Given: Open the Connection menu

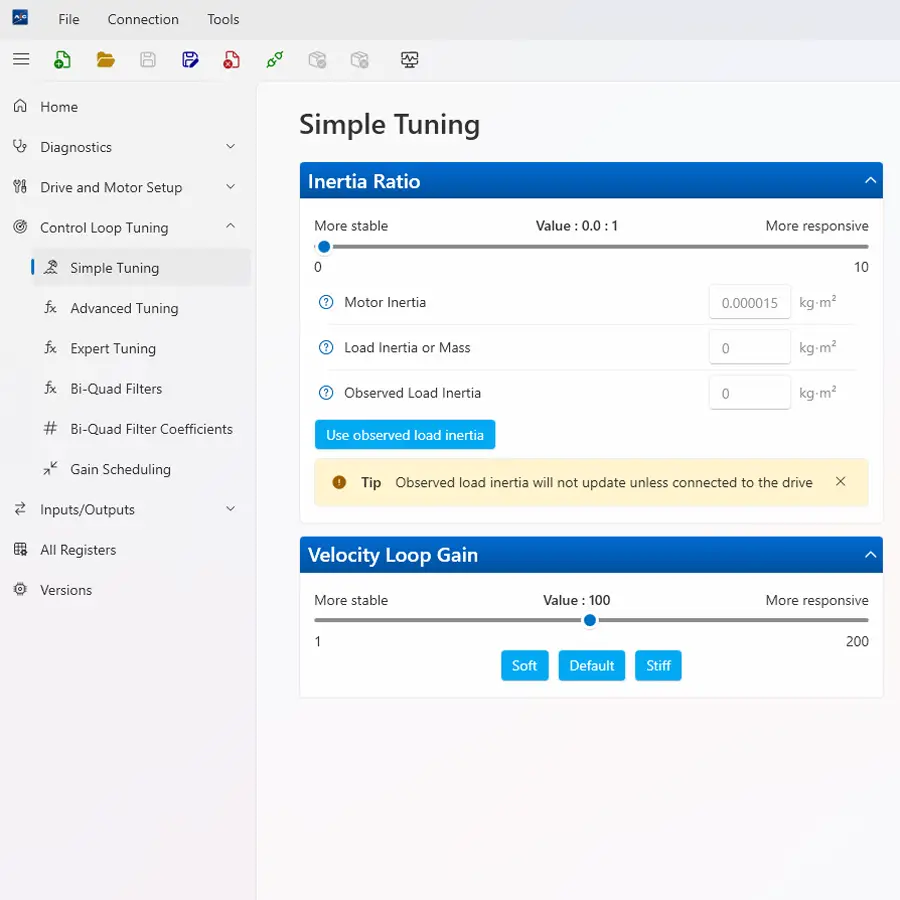Looking at the screenshot, I should coord(143,19).
